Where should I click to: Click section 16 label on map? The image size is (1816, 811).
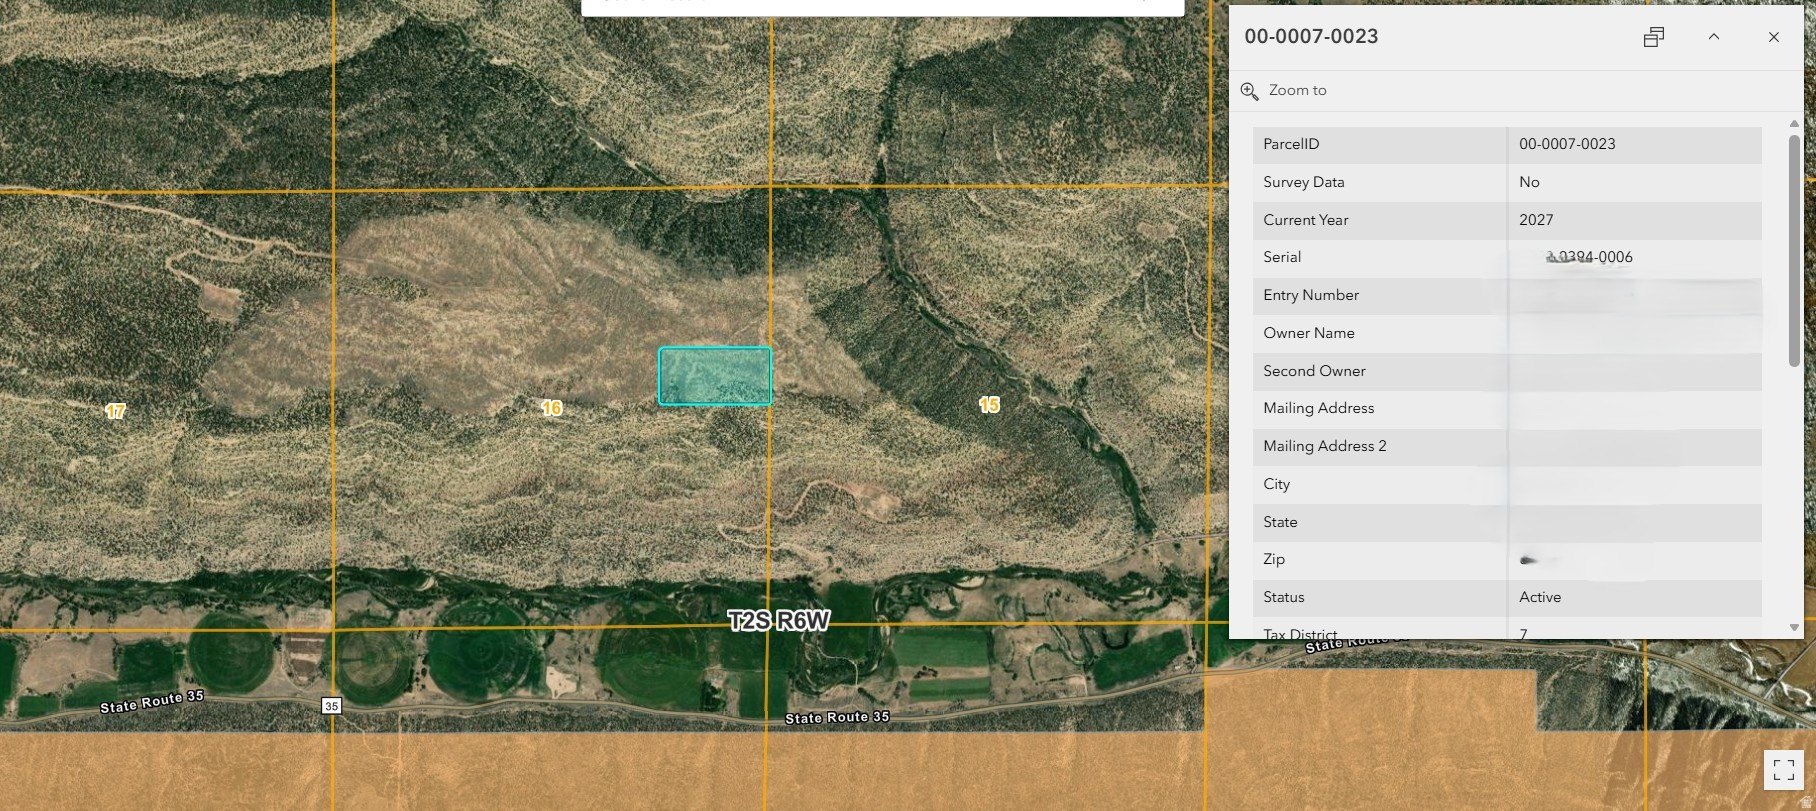[551, 408]
